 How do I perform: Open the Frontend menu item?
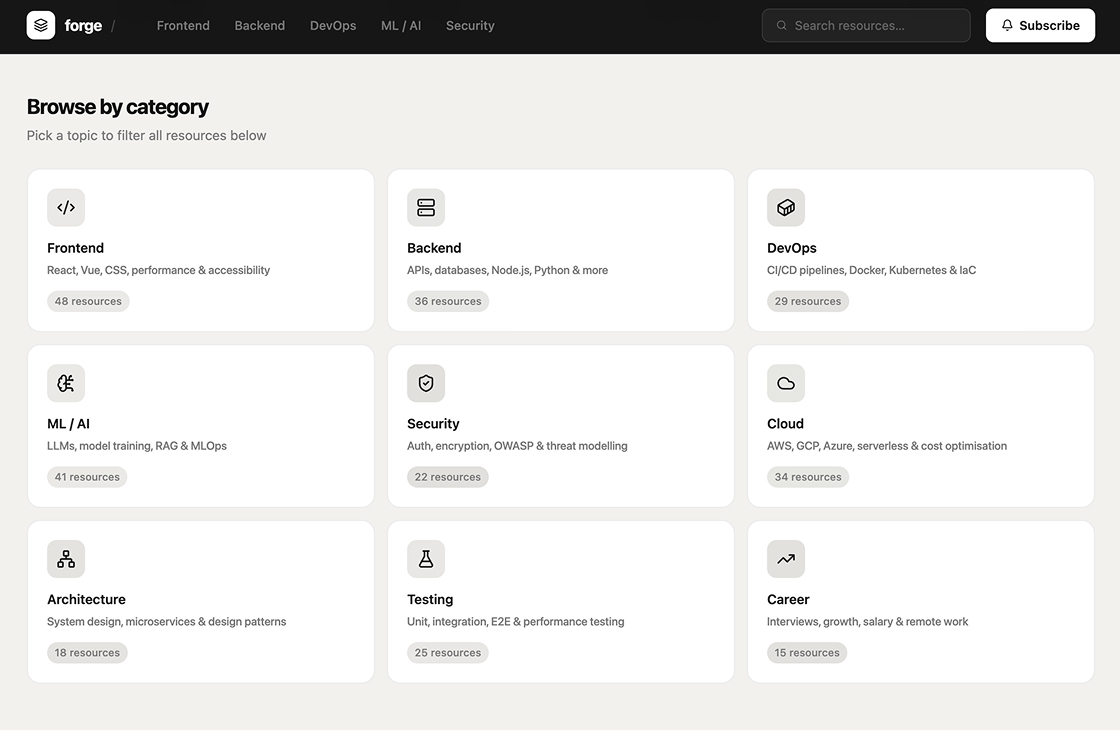[183, 25]
